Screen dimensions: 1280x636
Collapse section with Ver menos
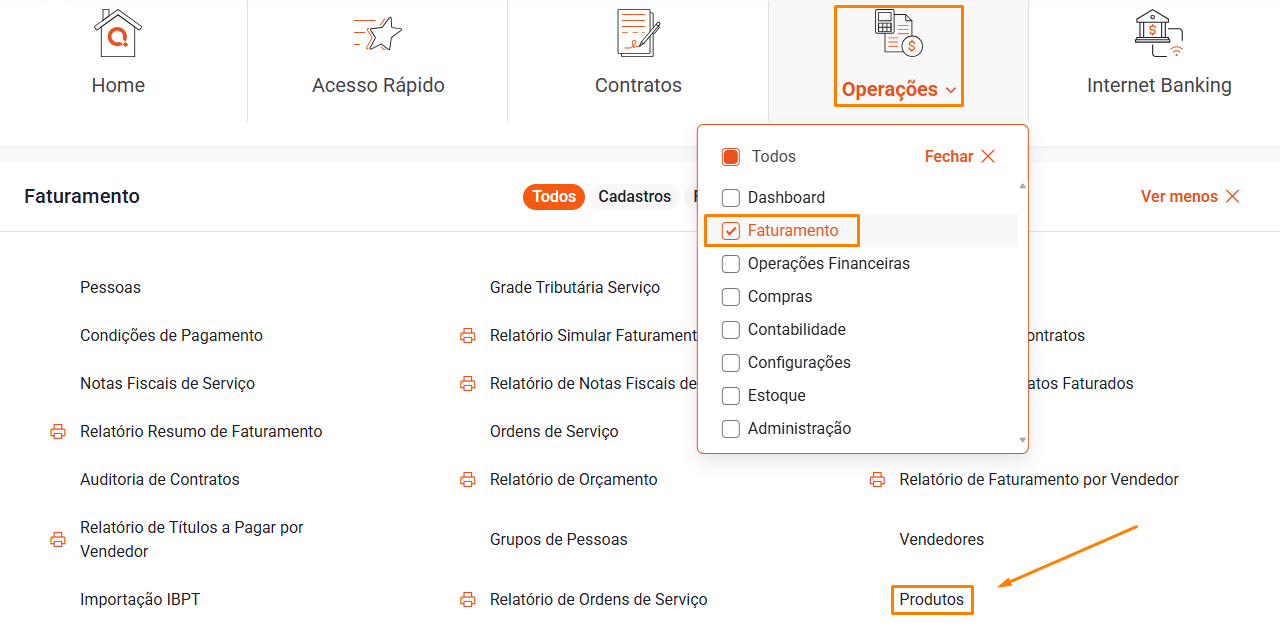1190,197
